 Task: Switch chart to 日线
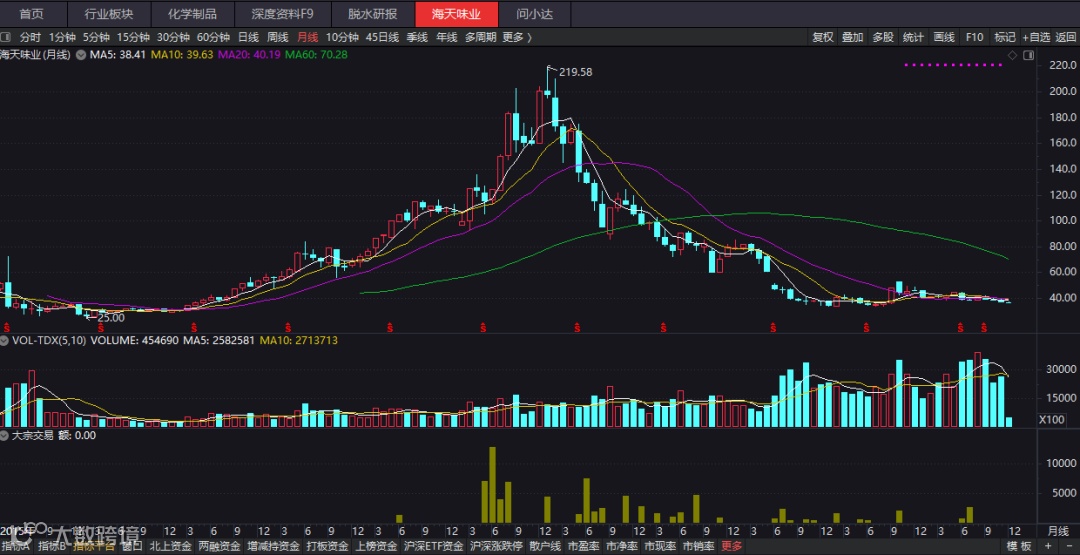click(248, 37)
